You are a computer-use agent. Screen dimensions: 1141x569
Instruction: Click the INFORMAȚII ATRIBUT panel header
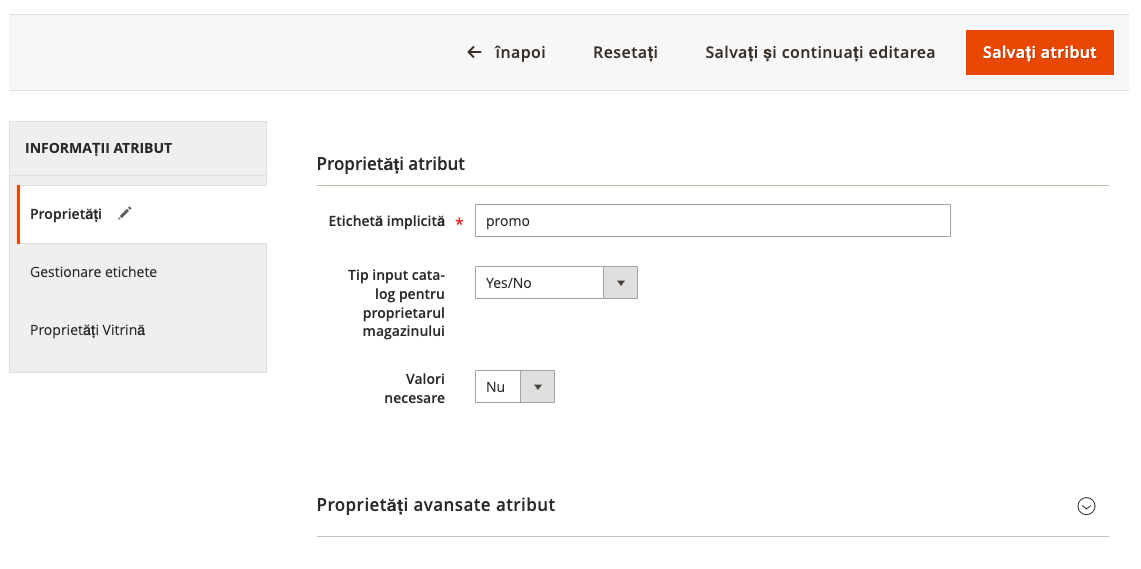point(138,148)
